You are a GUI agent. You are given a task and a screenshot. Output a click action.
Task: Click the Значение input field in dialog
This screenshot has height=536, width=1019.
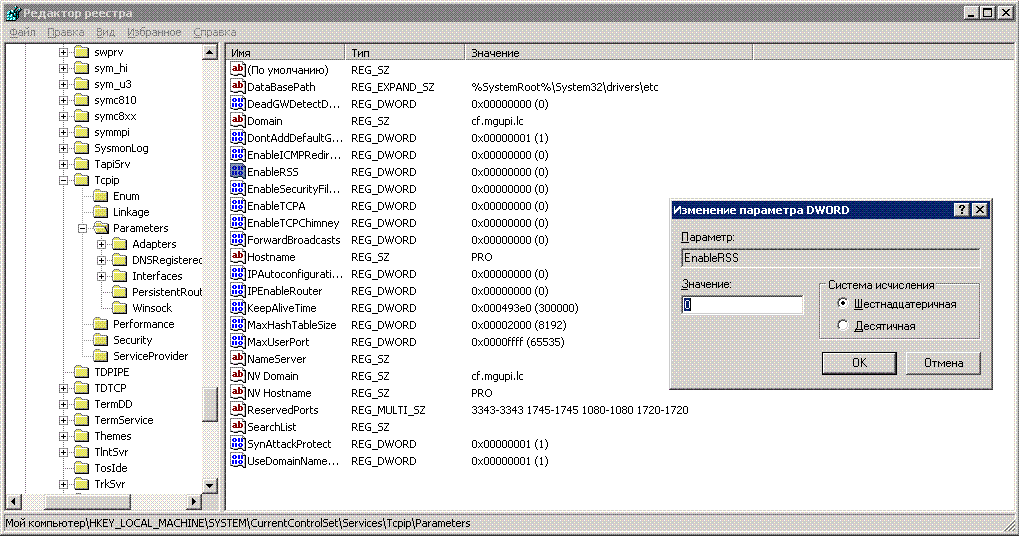(x=742, y=305)
